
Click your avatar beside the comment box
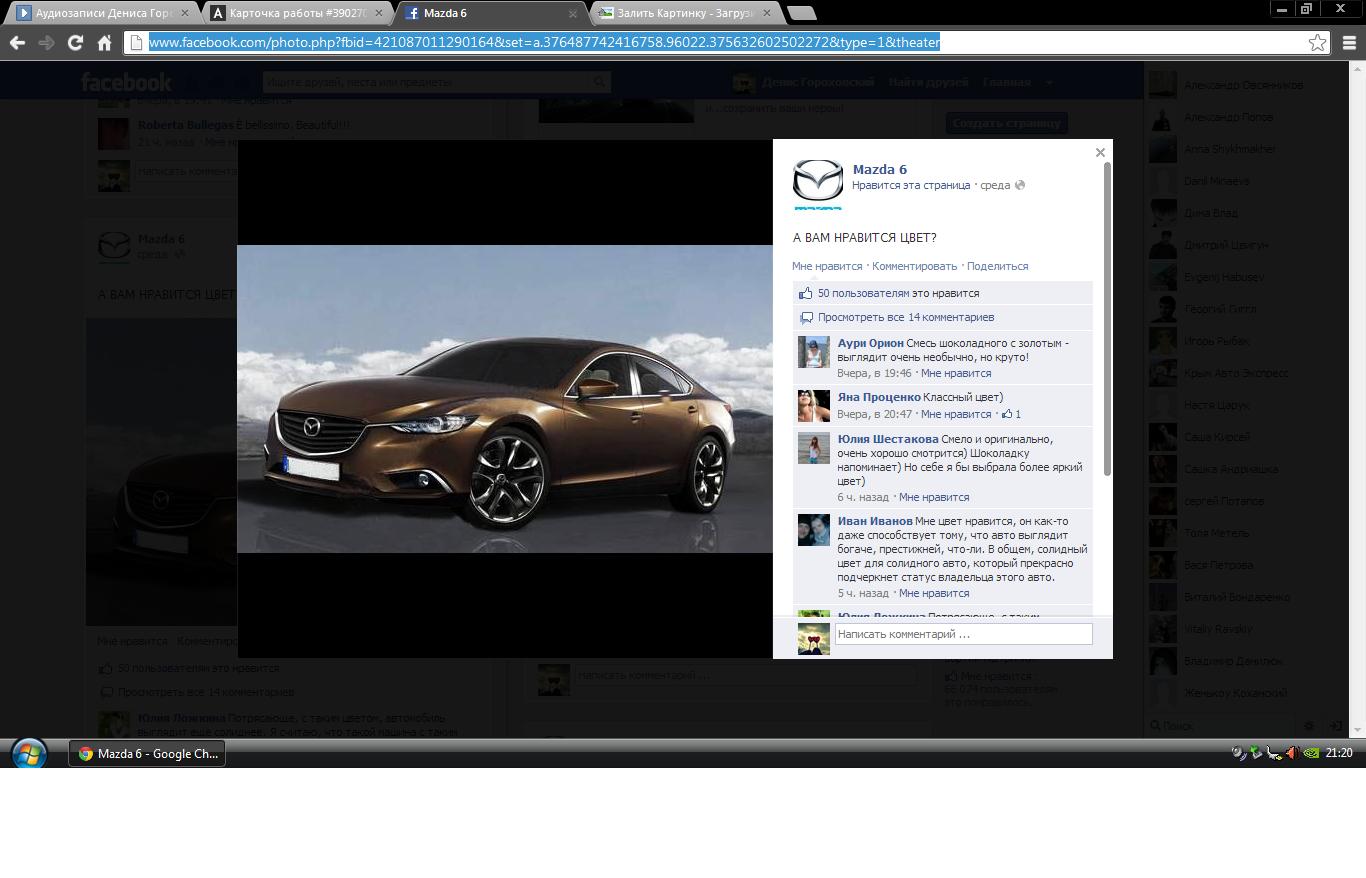tap(814, 639)
